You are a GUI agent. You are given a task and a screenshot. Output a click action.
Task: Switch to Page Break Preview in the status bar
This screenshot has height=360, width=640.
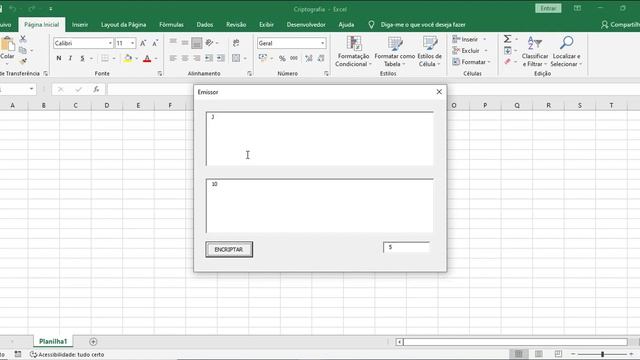coord(558,354)
